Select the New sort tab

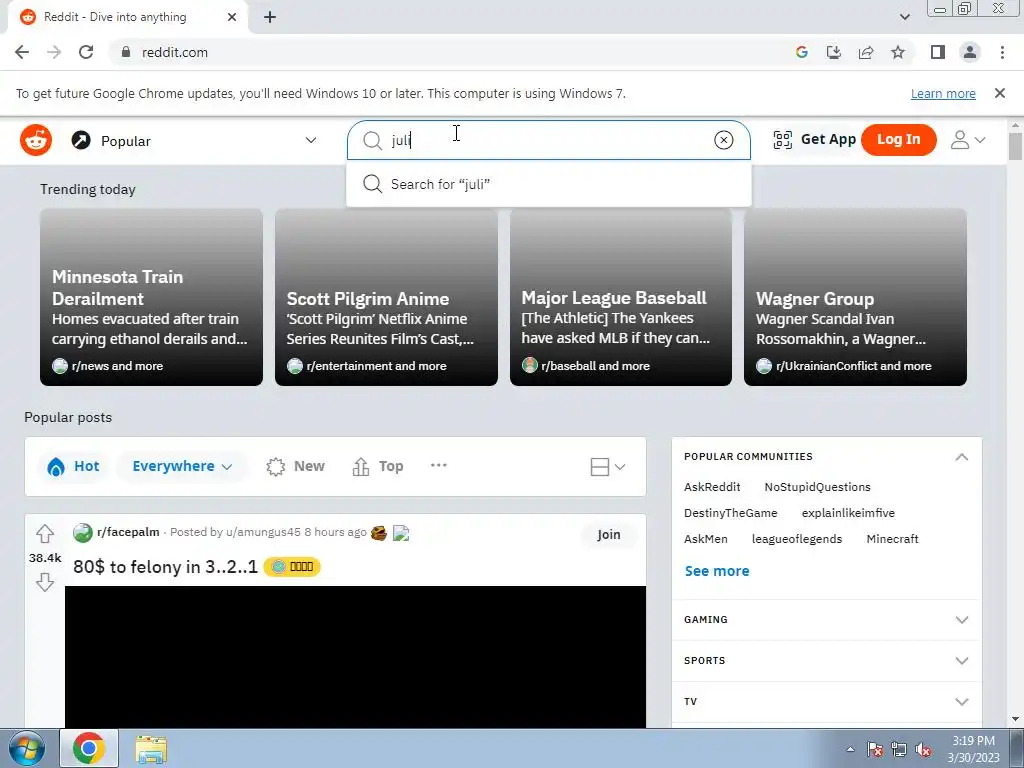(x=295, y=466)
